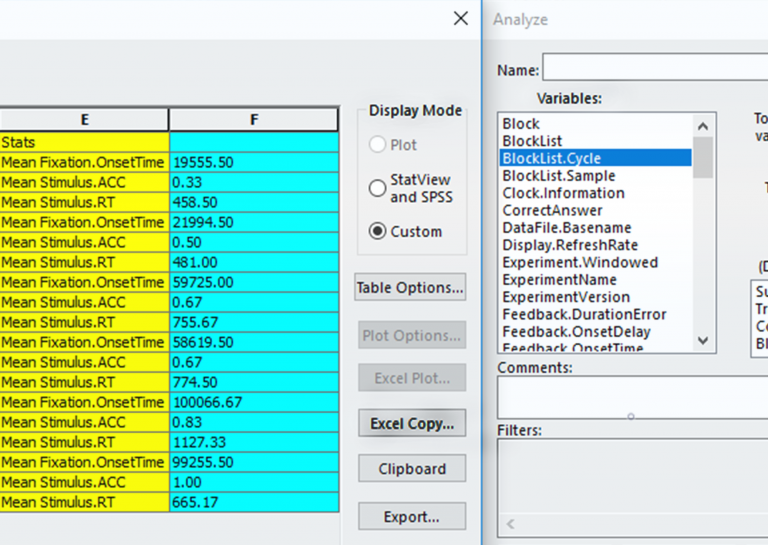Image resolution: width=768 pixels, height=545 pixels.
Task: Click the Excel Plot button
Action: click(x=411, y=378)
